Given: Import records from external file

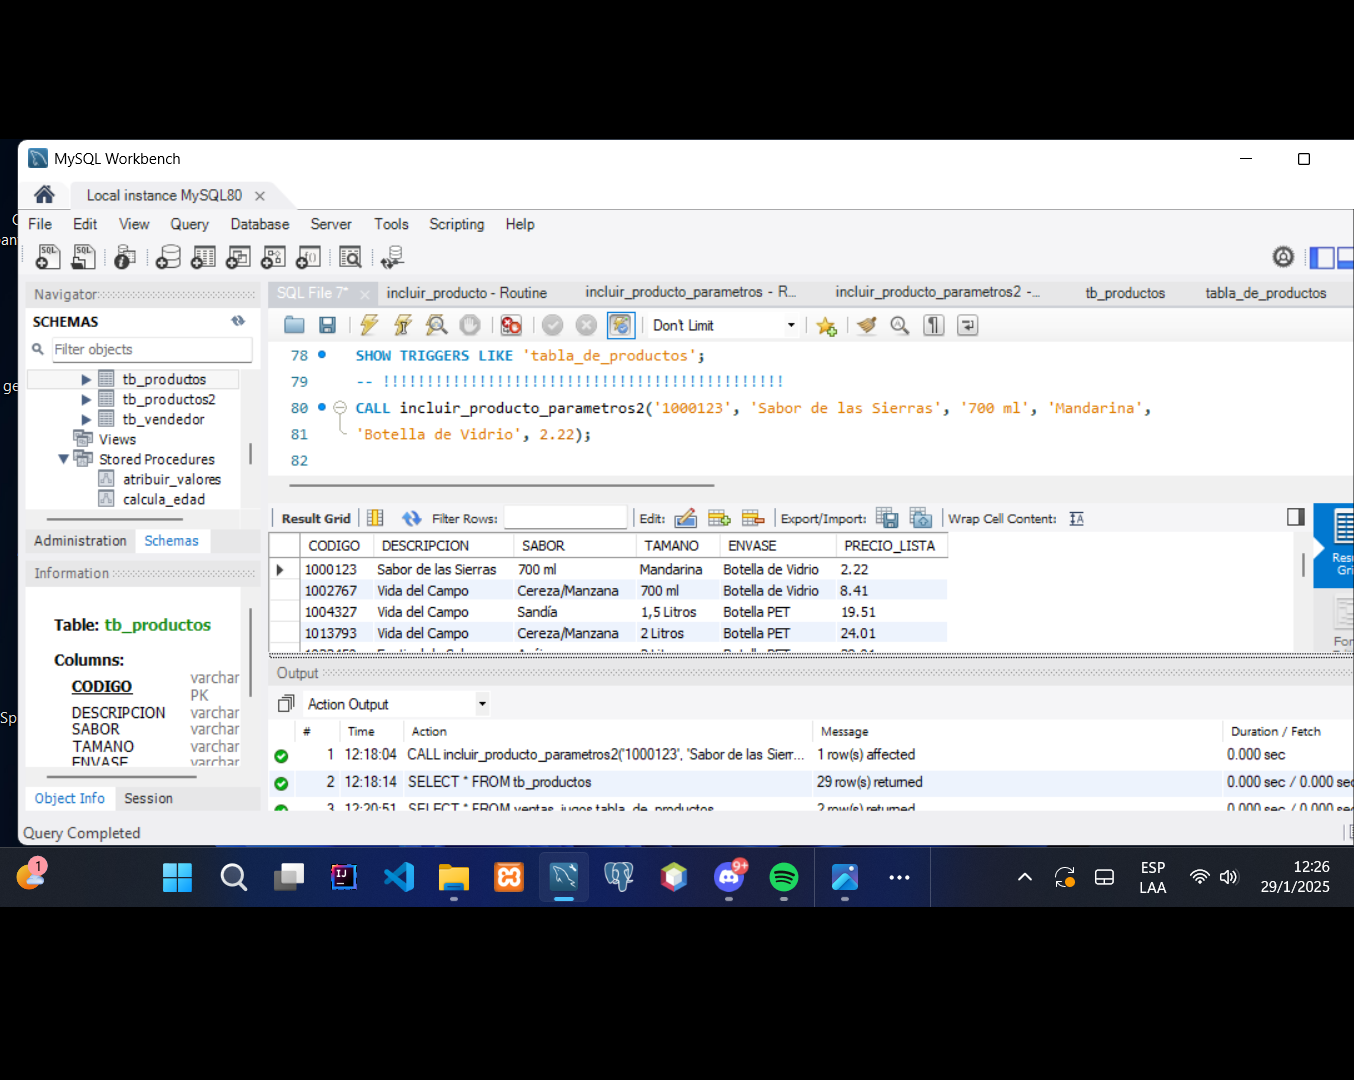Looking at the screenshot, I should (x=921, y=518).
